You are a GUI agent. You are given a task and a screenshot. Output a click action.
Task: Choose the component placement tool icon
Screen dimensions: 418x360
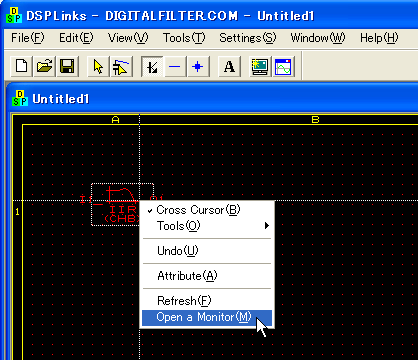click(121, 66)
